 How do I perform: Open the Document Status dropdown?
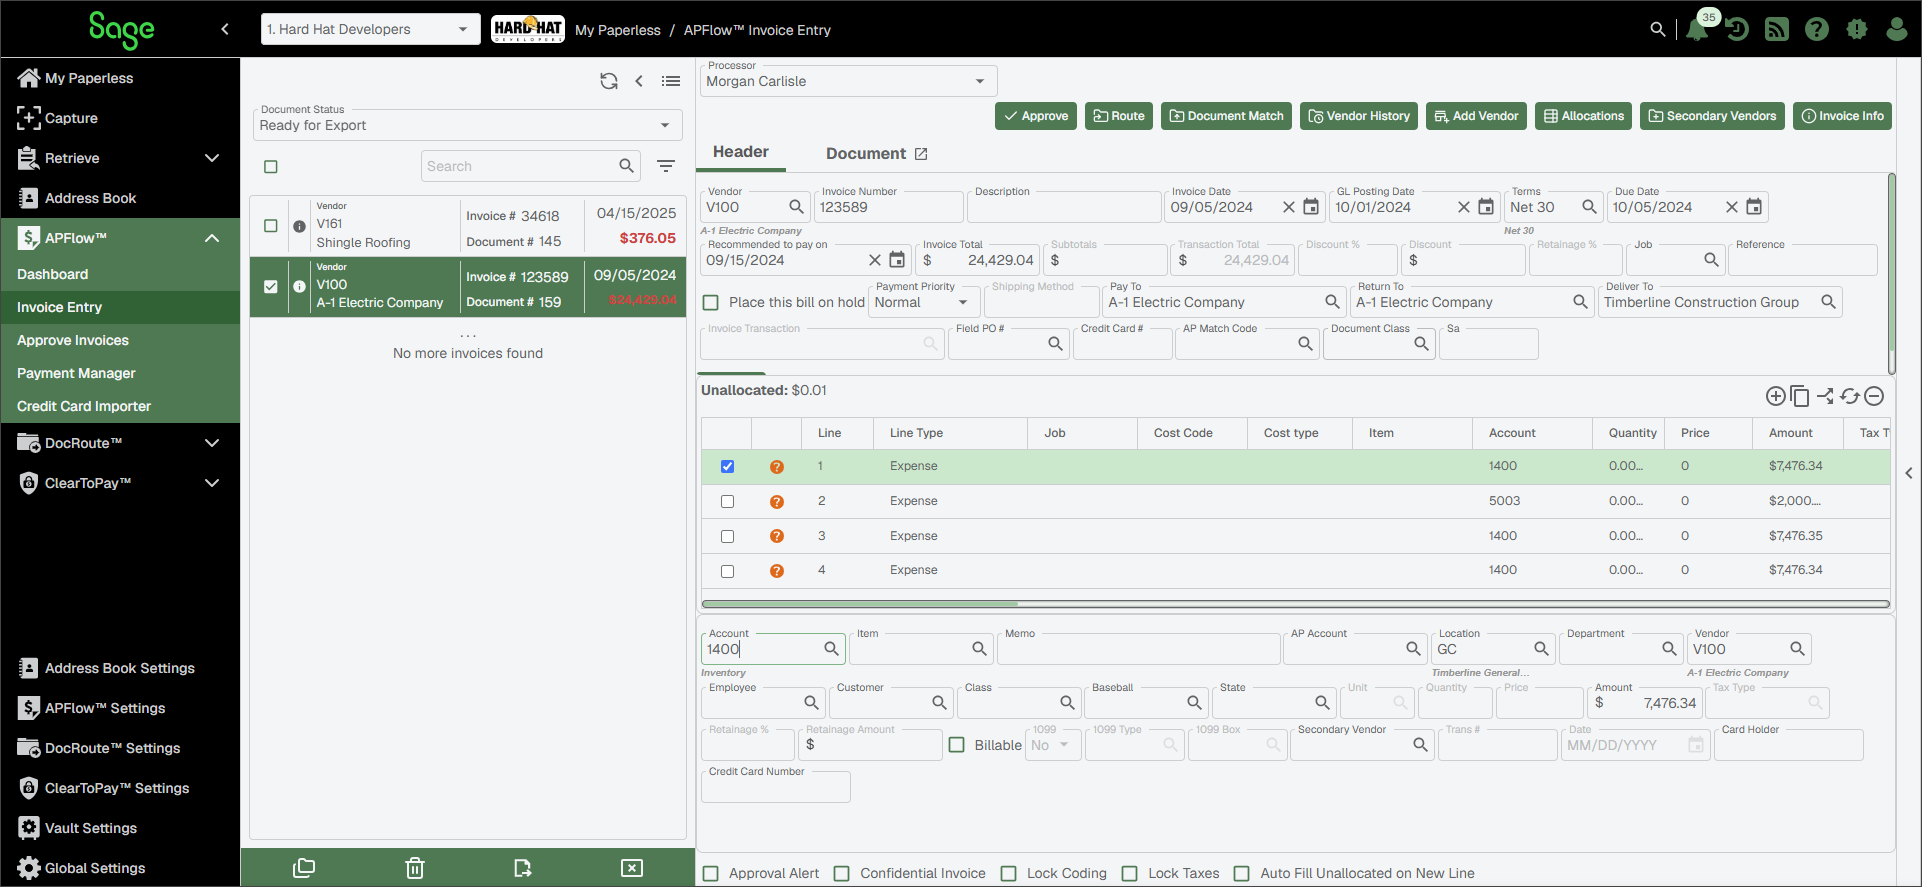(467, 125)
